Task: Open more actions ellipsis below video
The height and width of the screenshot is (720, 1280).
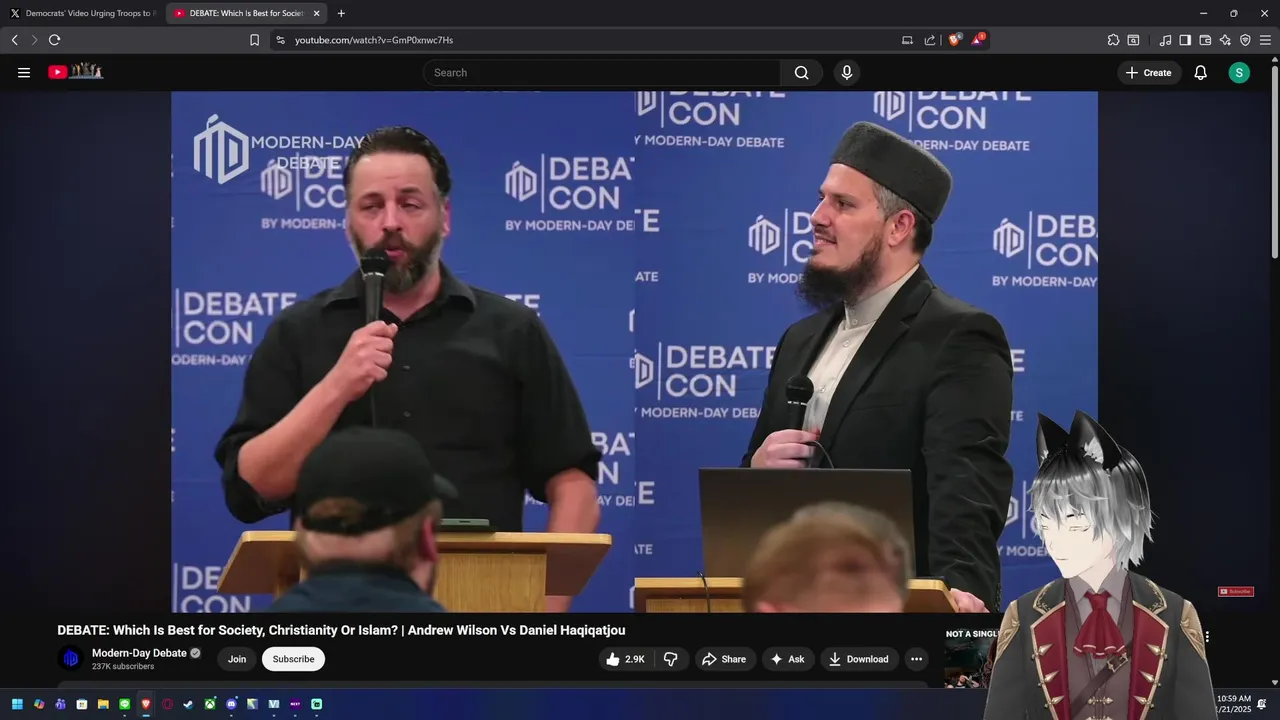Action: 916,659
